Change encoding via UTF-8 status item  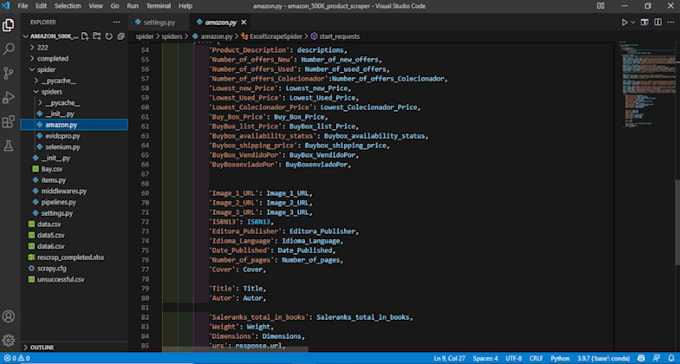[513, 358]
